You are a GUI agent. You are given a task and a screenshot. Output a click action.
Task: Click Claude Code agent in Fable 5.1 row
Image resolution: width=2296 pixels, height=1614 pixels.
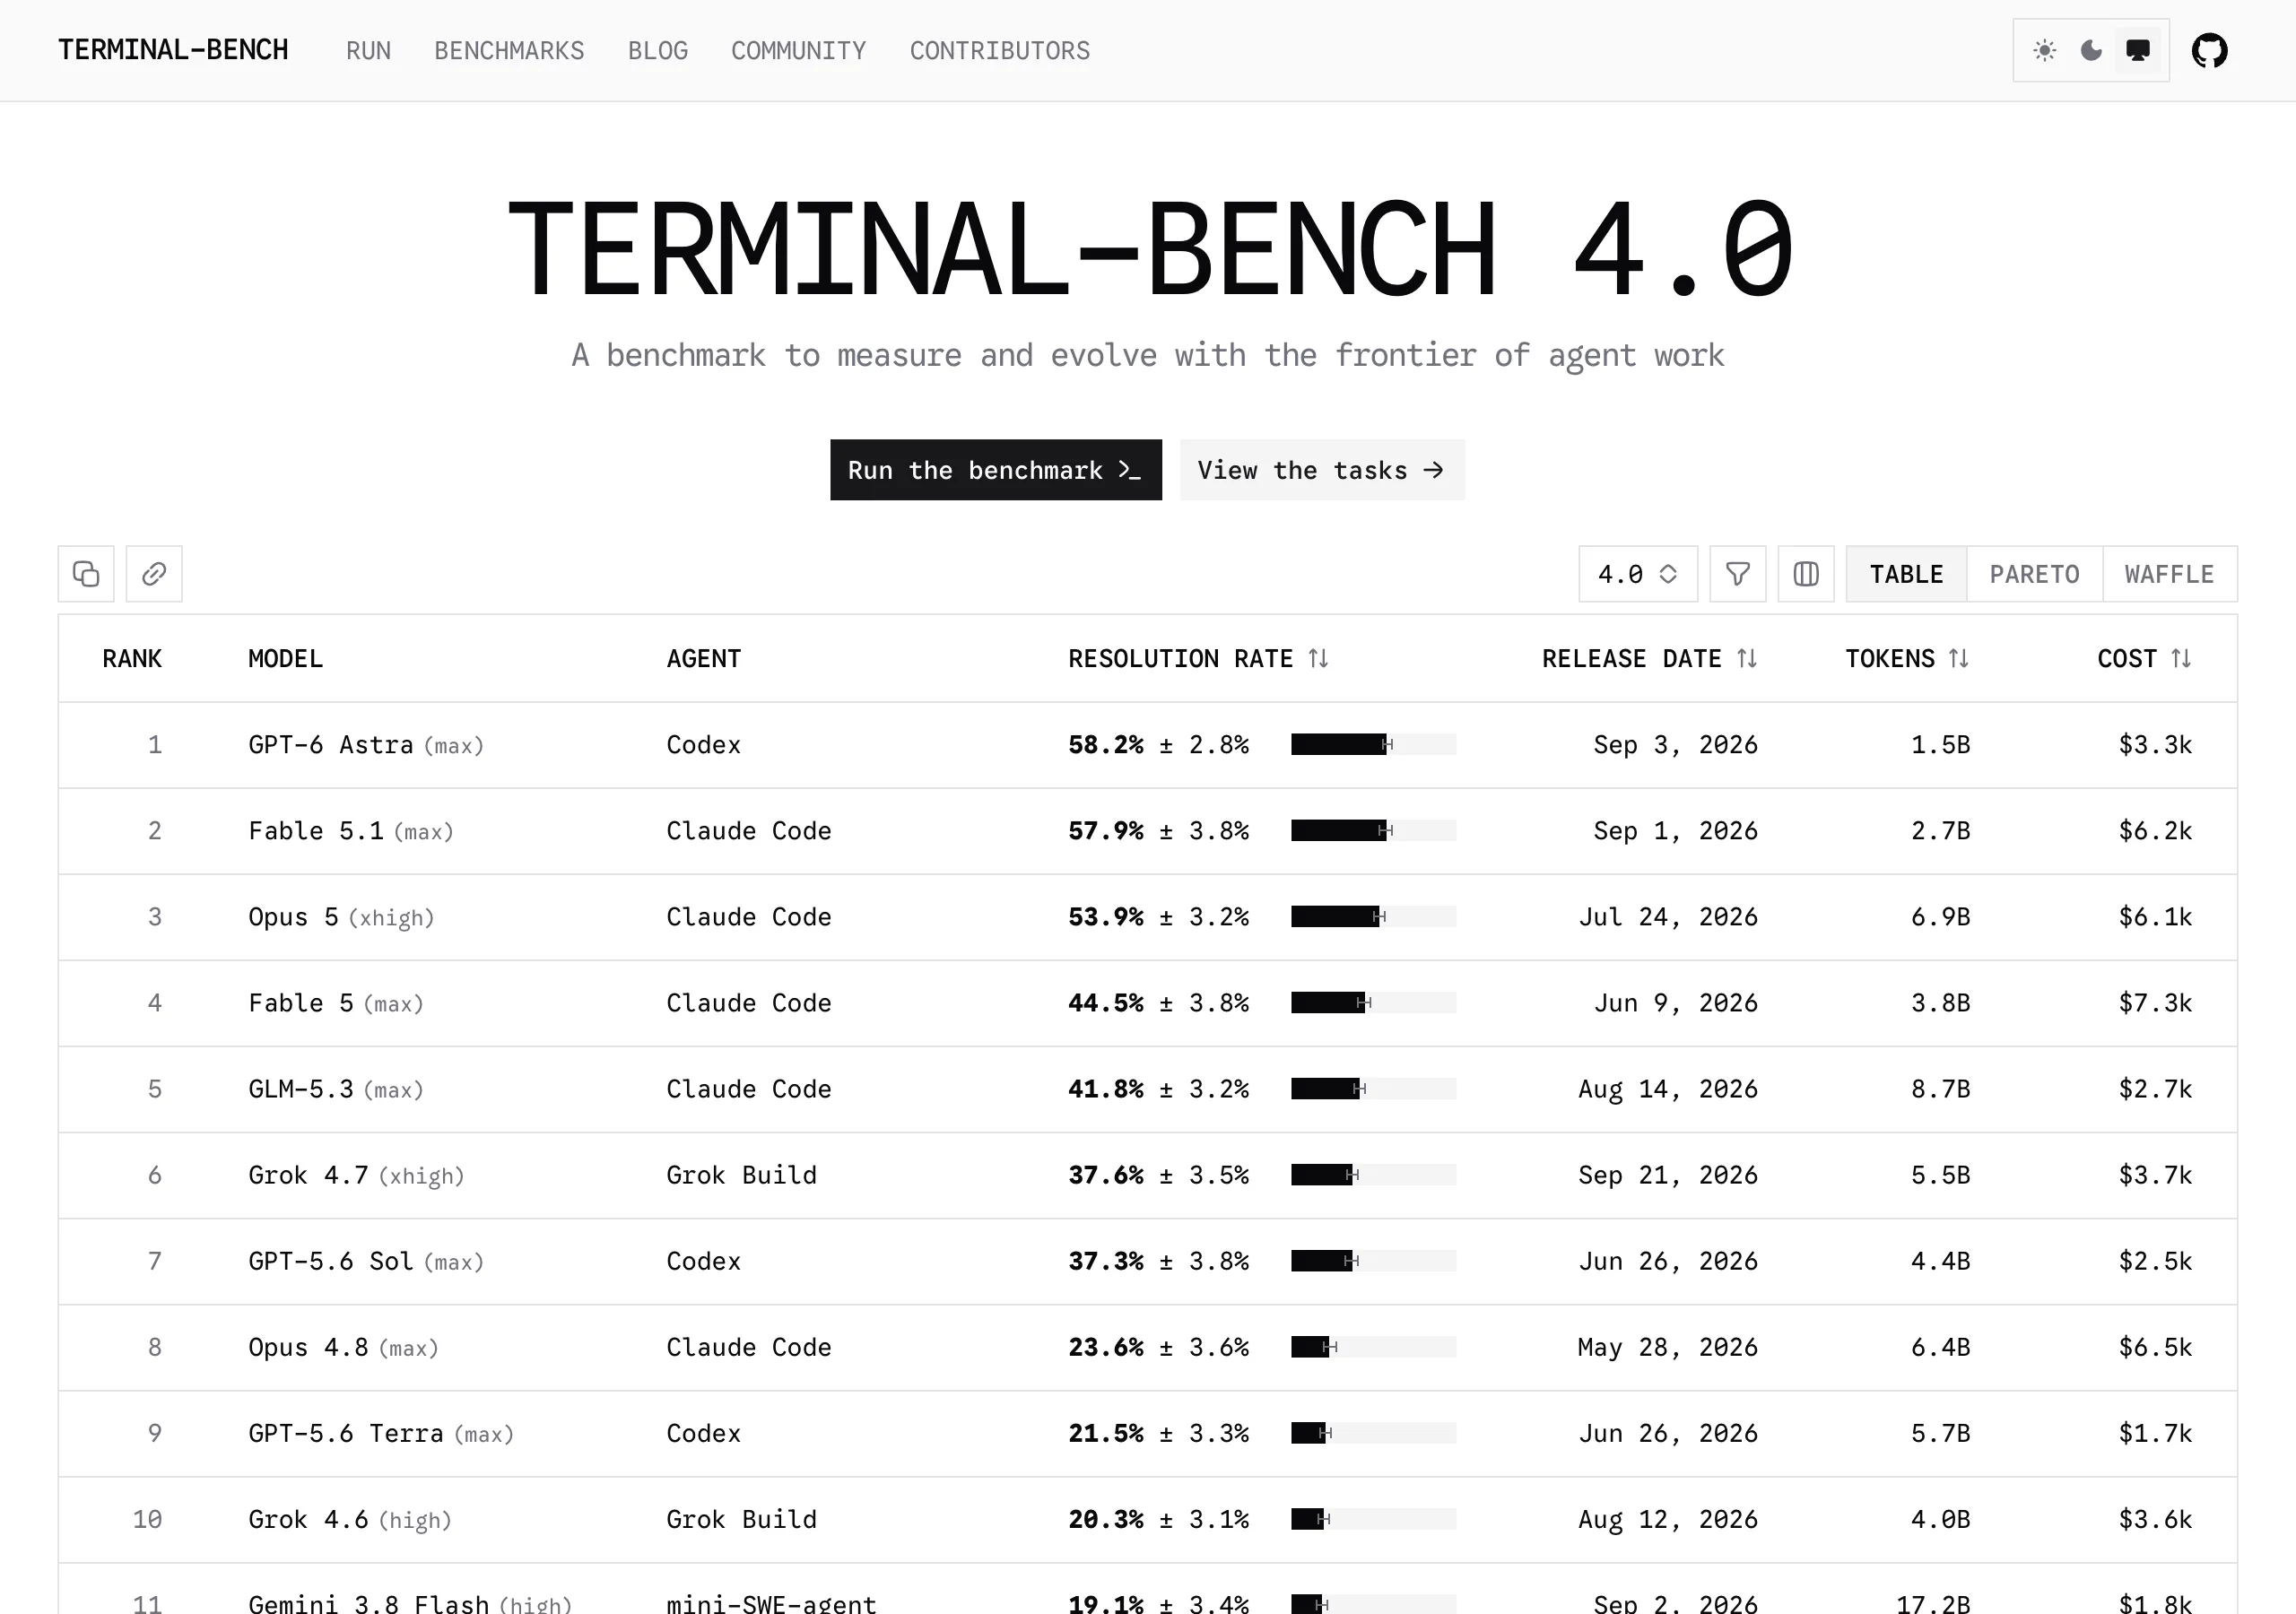[749, 831]
